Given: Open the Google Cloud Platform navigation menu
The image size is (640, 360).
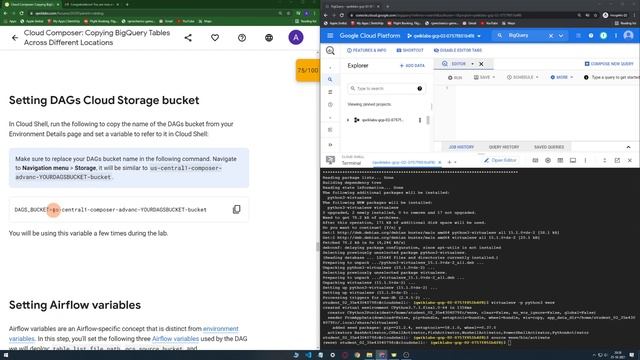Looking at the screenshot, I should tap(330, 36).
